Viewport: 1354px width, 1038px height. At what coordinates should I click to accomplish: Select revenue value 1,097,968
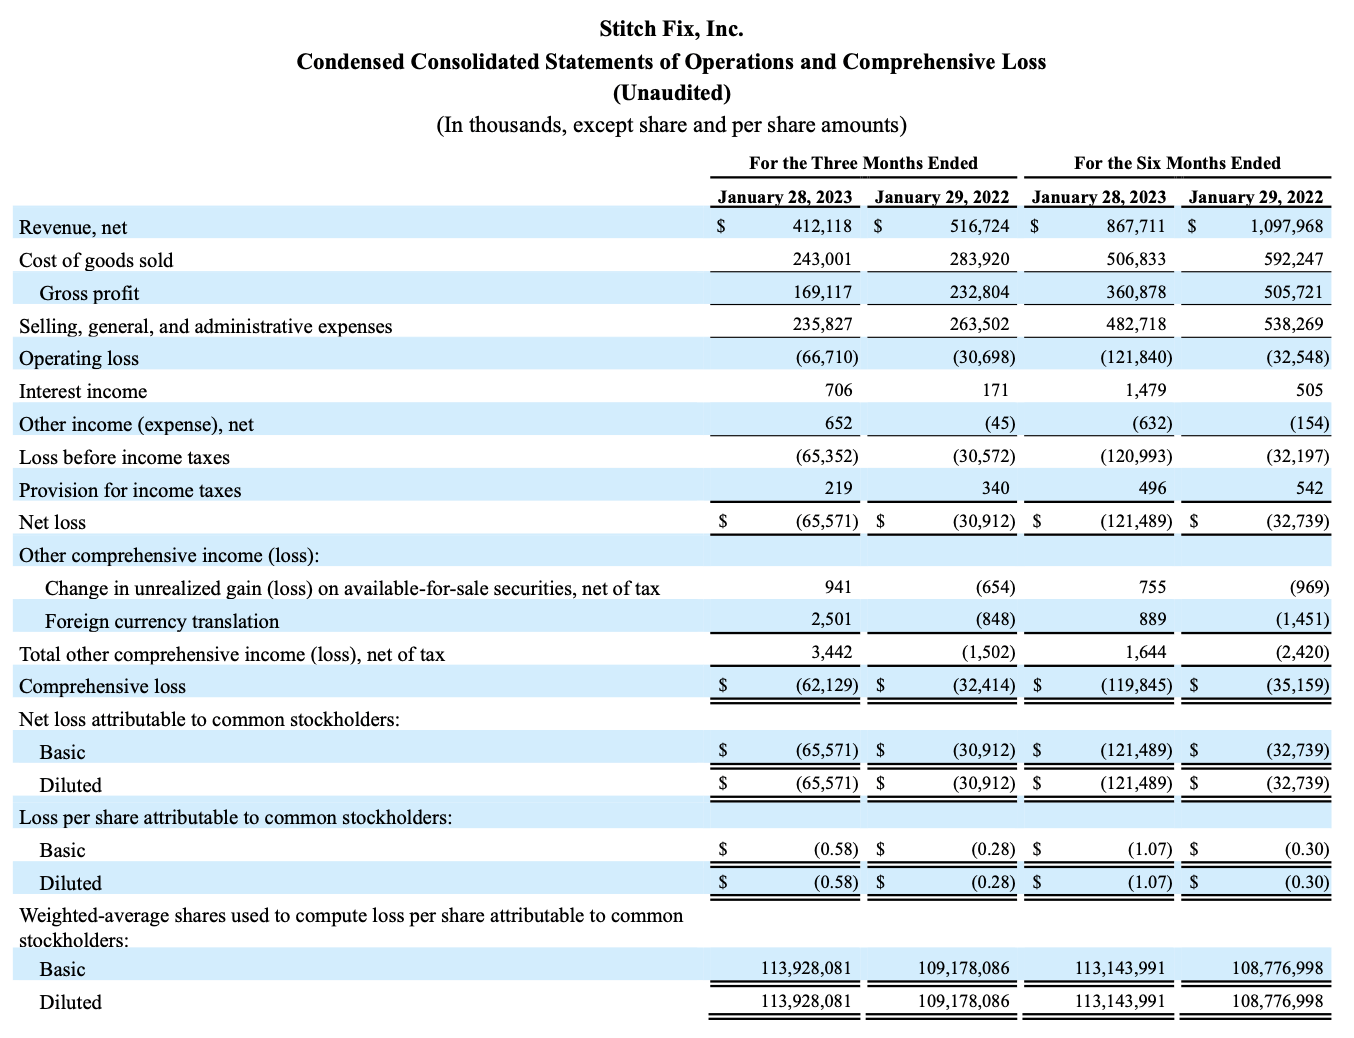tap(1286, 227)
